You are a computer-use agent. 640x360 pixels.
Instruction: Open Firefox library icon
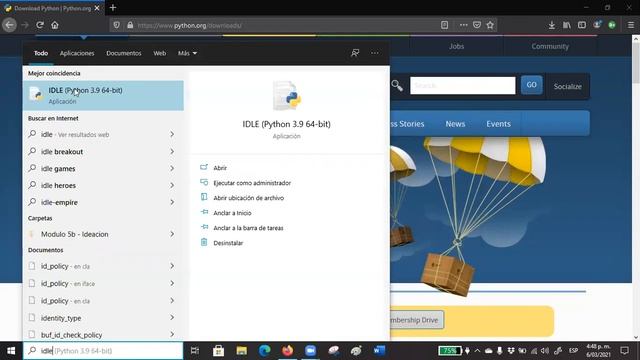(x=567, y=25)
